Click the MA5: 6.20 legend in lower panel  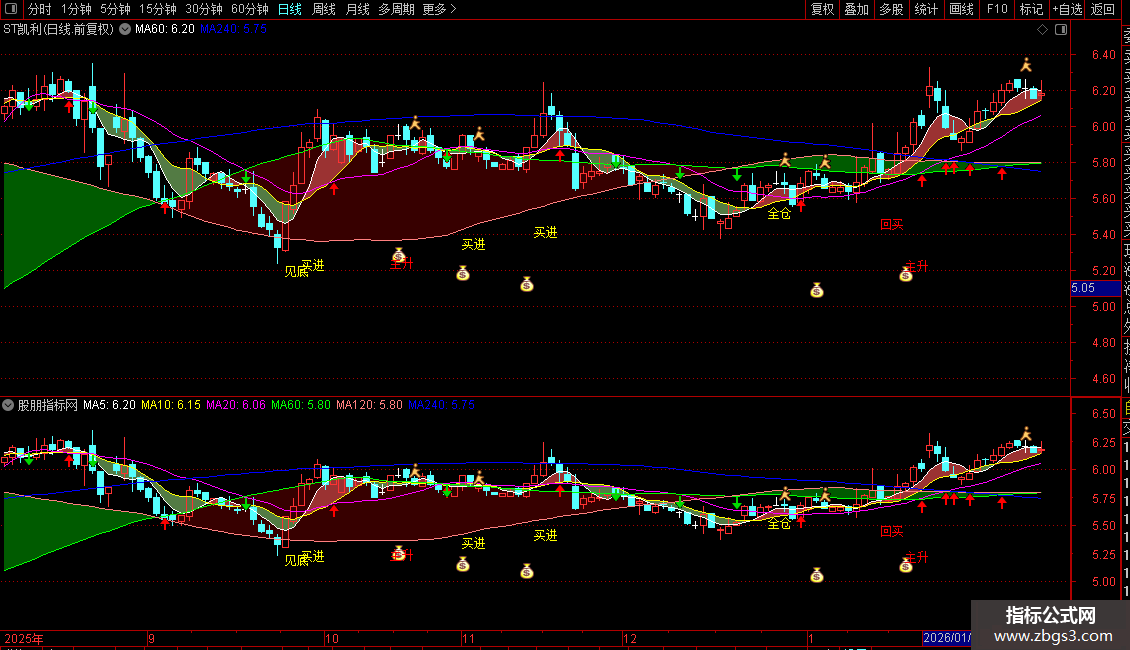point(109,405)
